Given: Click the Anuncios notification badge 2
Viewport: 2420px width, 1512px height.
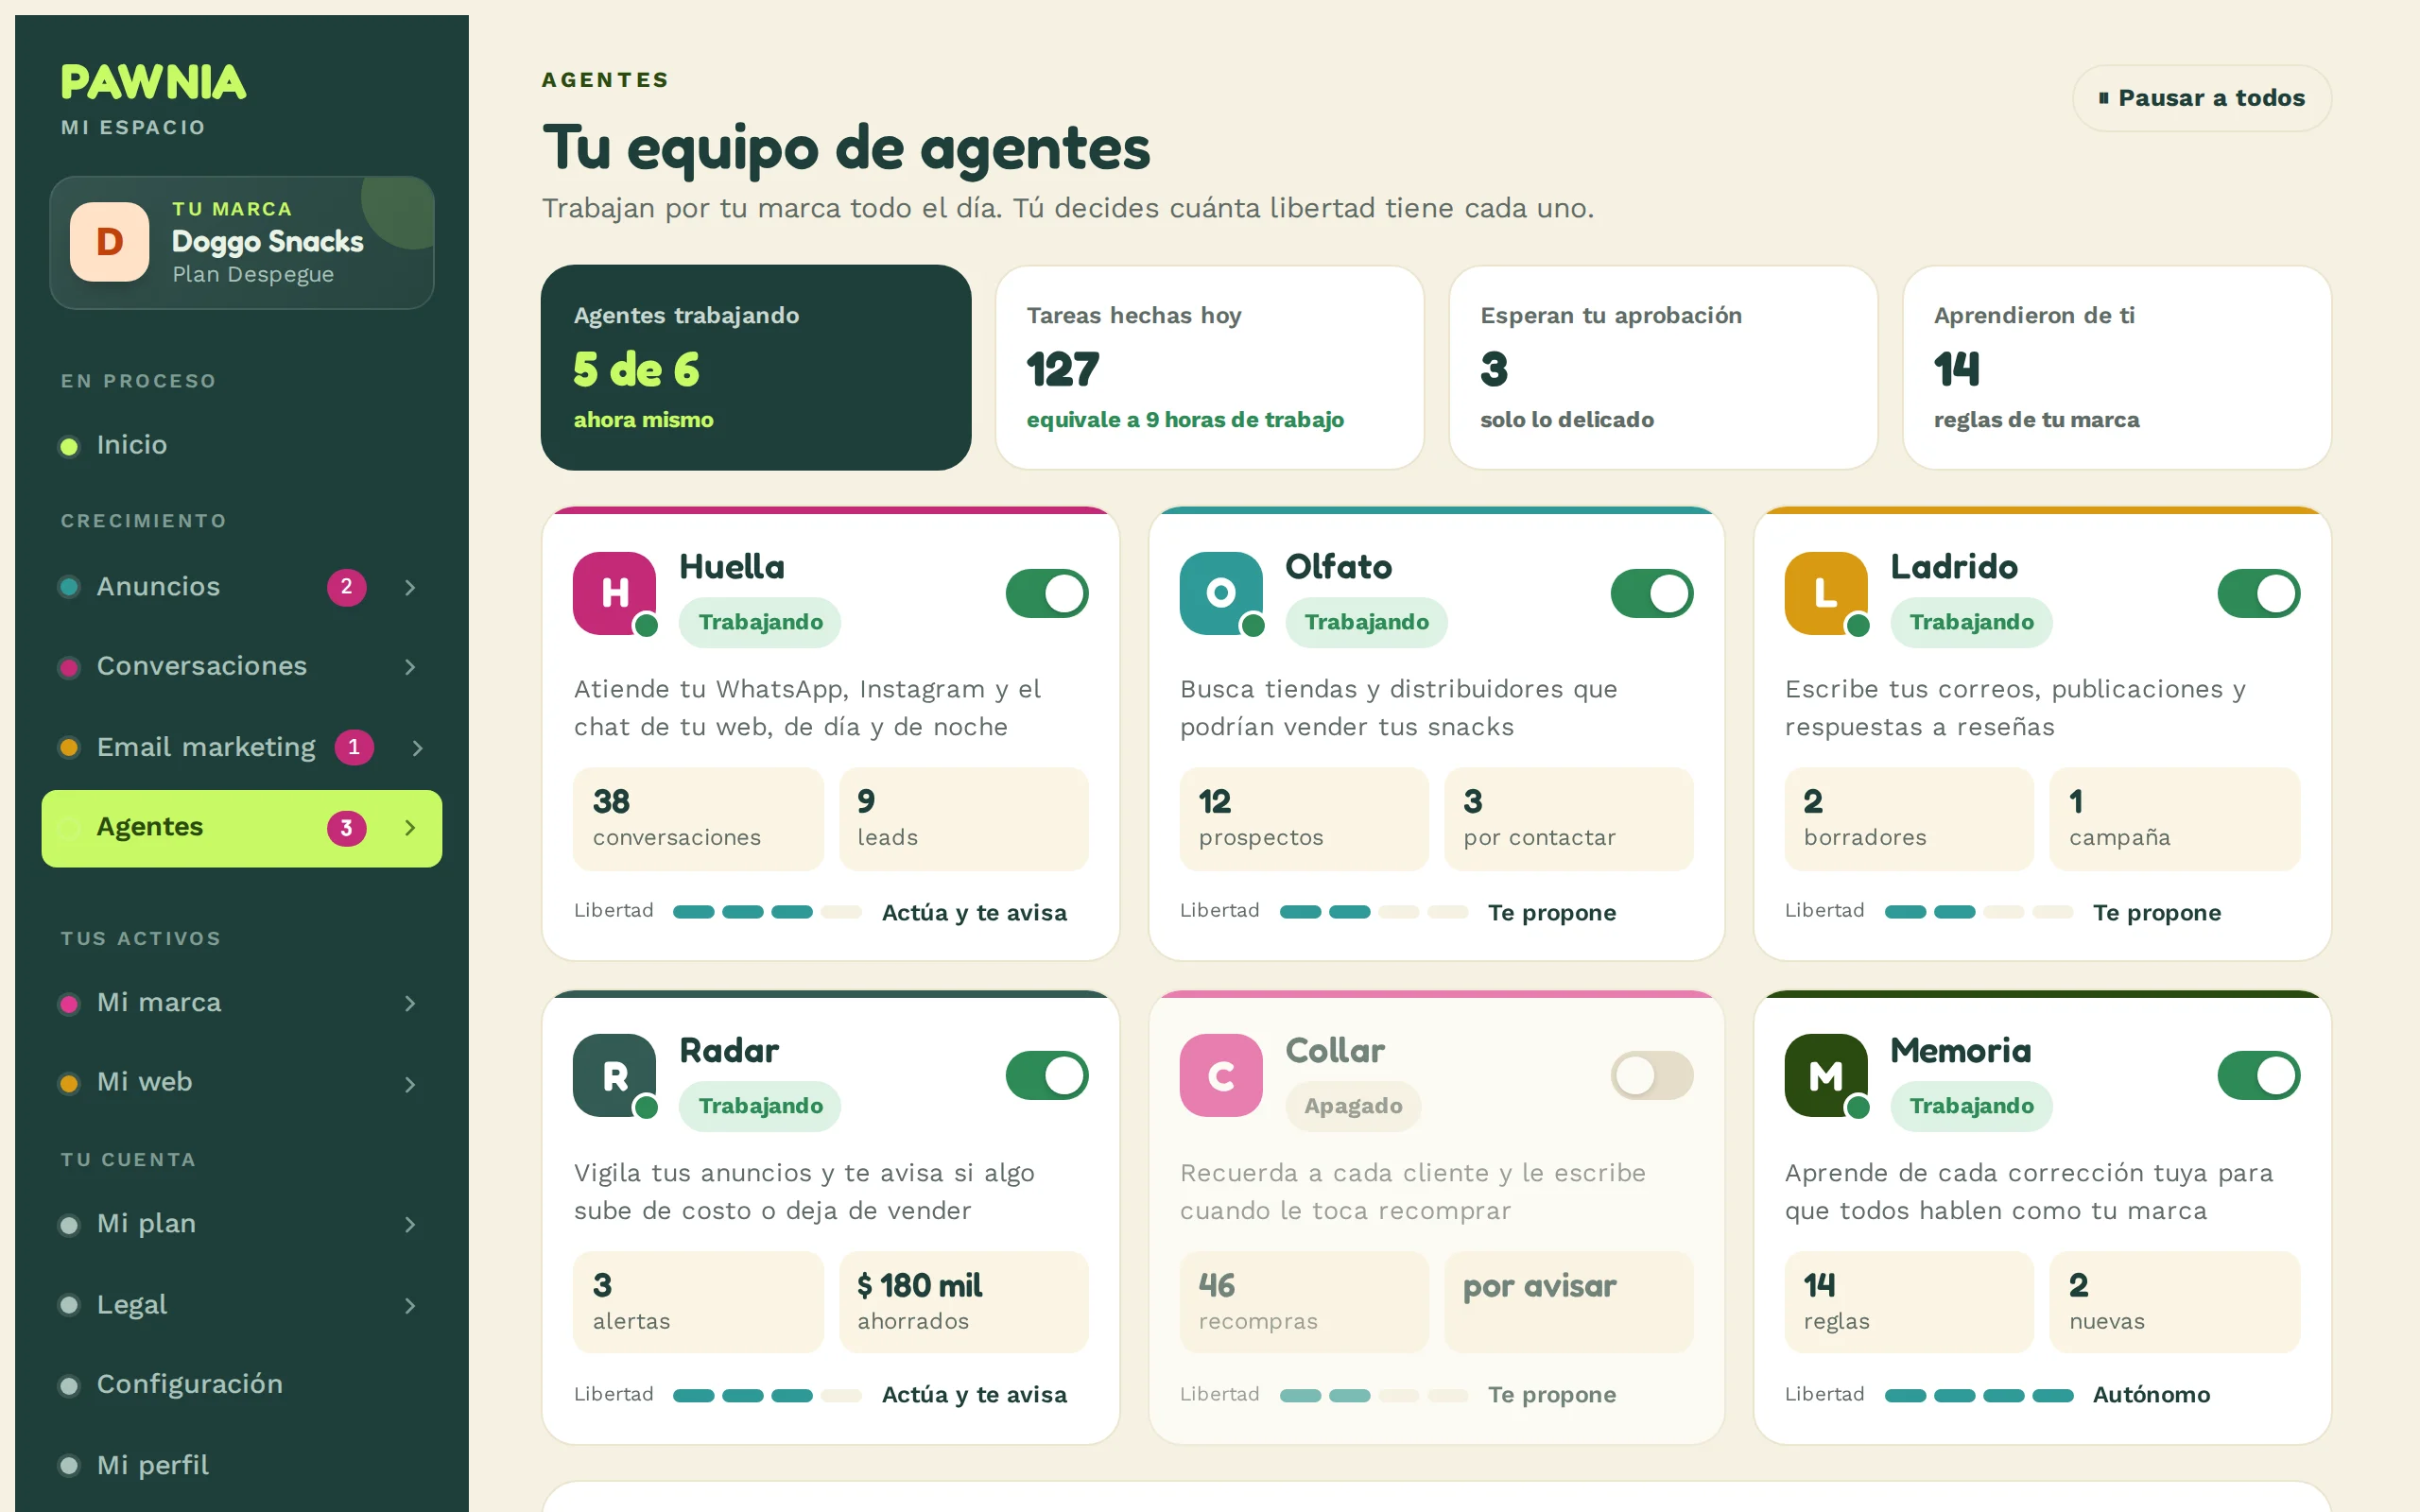Looking at the screenshot, I should (x=346, y=587).
